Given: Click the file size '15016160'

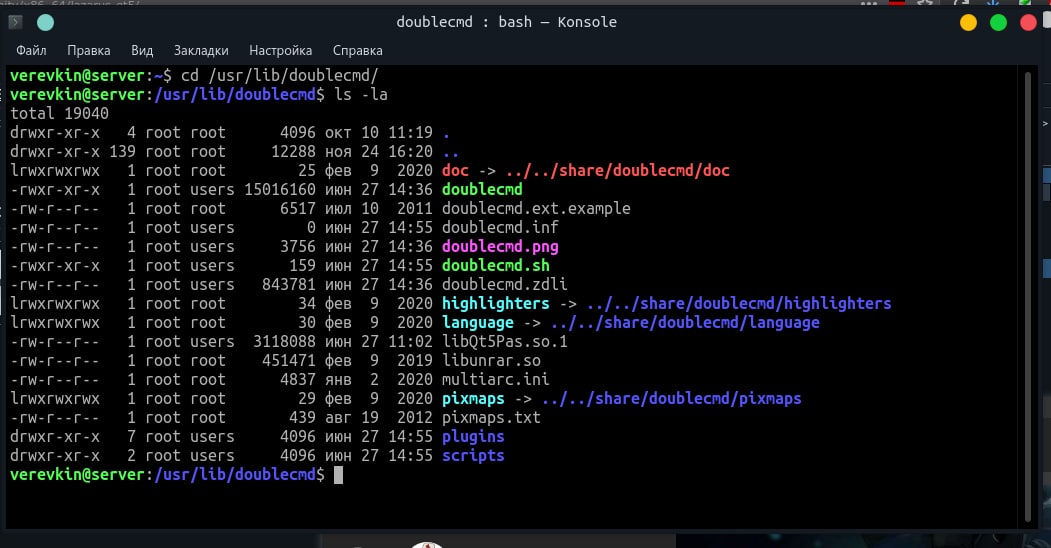Looking at the screenshot, I should point(280,190).
